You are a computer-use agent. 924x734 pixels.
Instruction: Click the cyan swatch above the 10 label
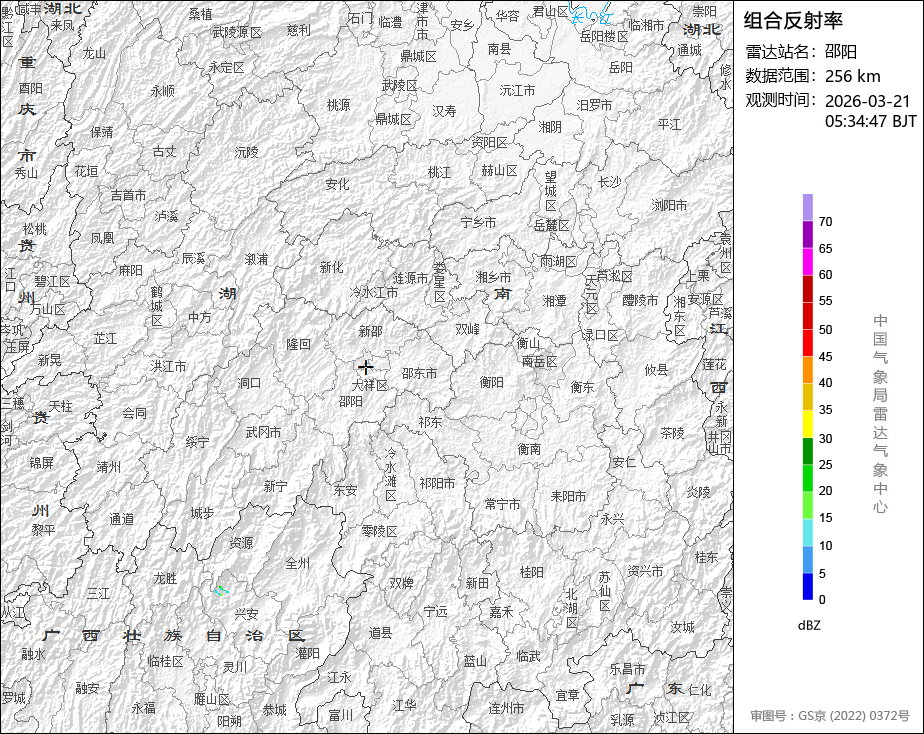(808, 533)
